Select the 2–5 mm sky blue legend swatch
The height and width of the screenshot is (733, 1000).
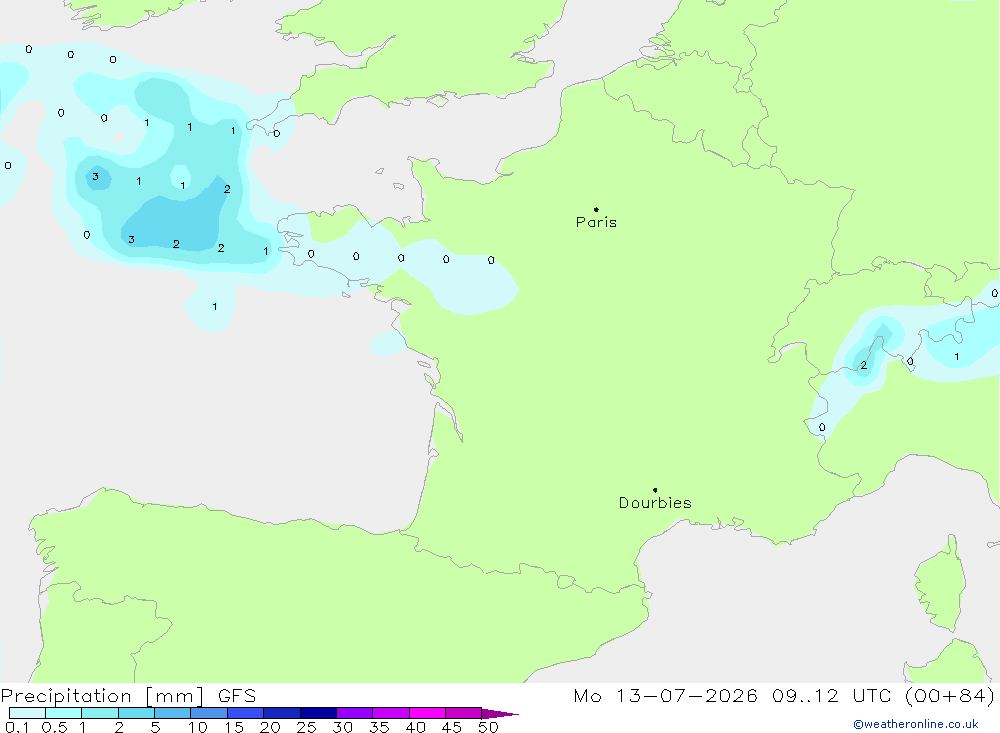click(136, 713)
